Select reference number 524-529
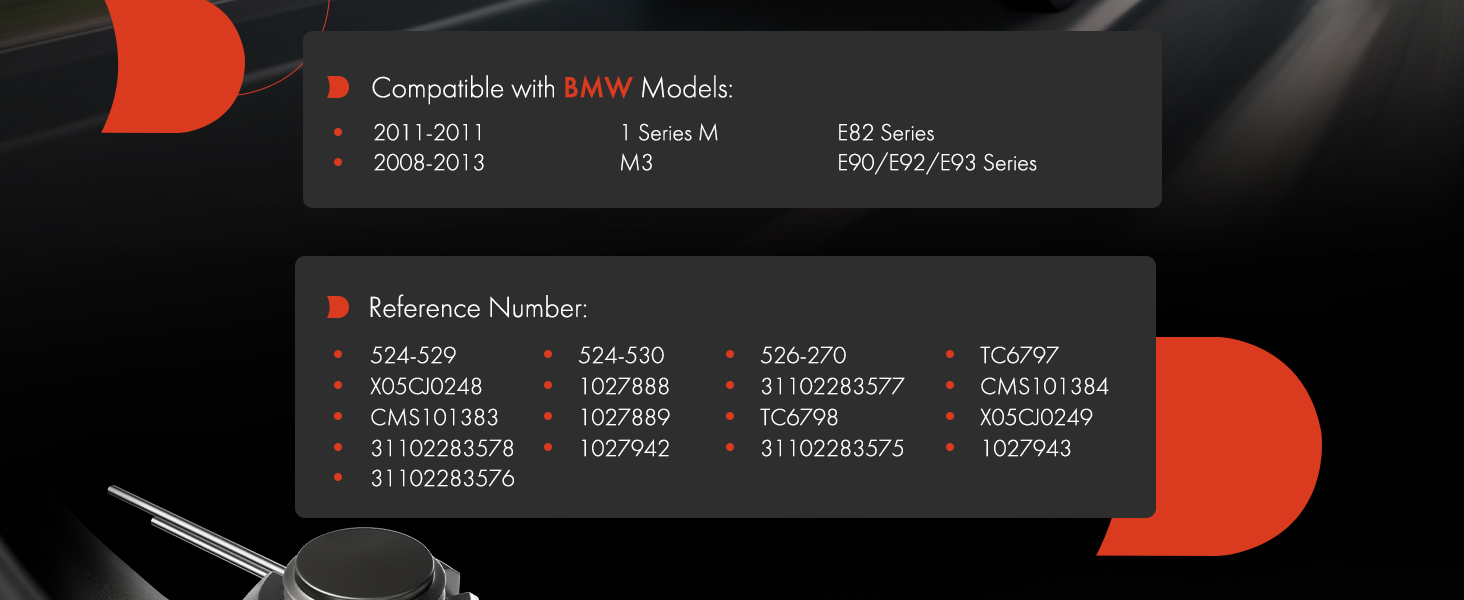The image size is (1464, 600). [414, 355]
